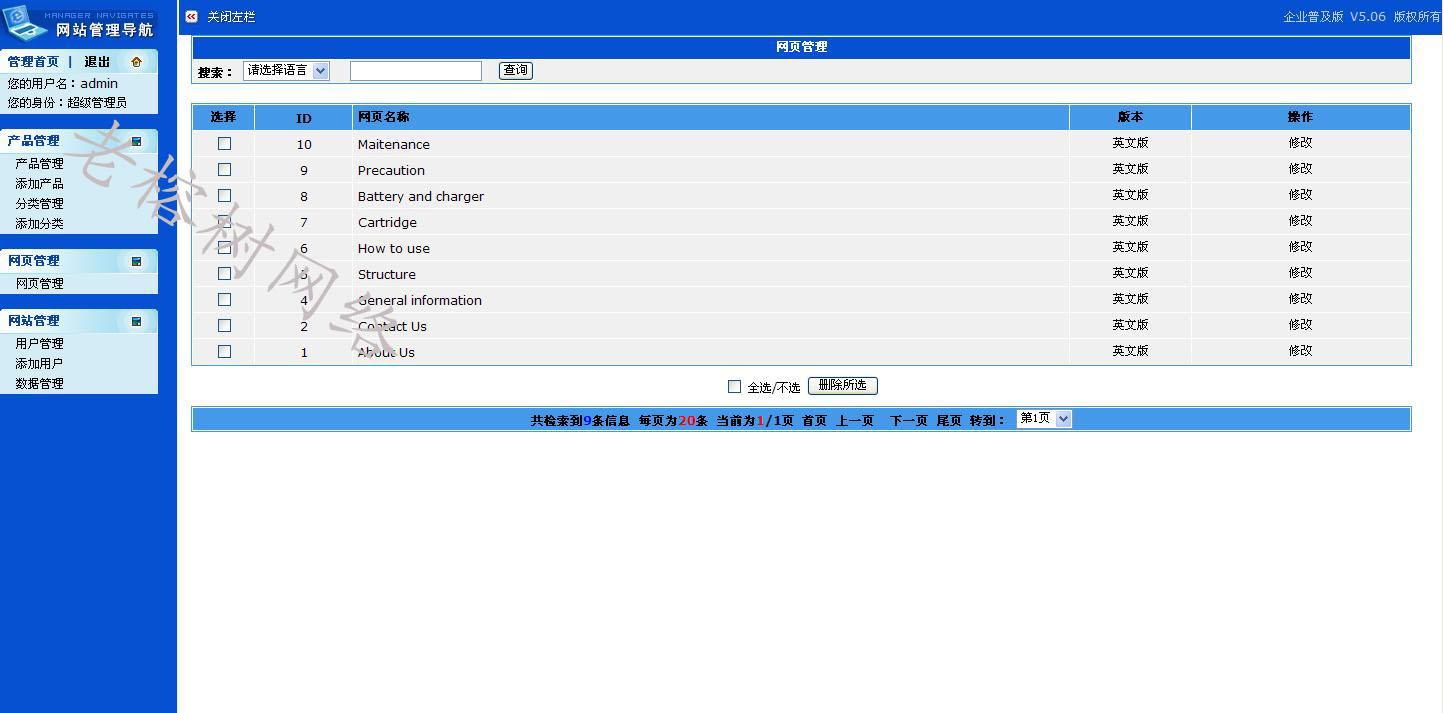Open 数据管理 in sidebar
The height and width of the screenshot is (713, 1444).
tap(39, 384)
